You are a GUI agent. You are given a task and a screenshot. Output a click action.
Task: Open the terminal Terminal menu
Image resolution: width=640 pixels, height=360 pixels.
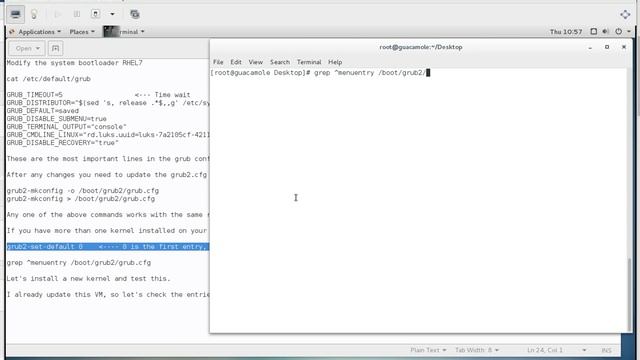pos(309,62)
